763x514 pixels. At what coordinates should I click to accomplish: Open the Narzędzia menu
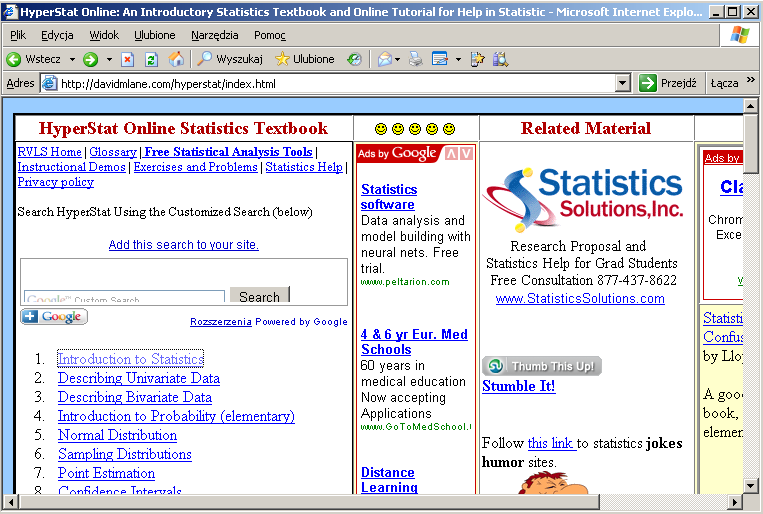215,35
